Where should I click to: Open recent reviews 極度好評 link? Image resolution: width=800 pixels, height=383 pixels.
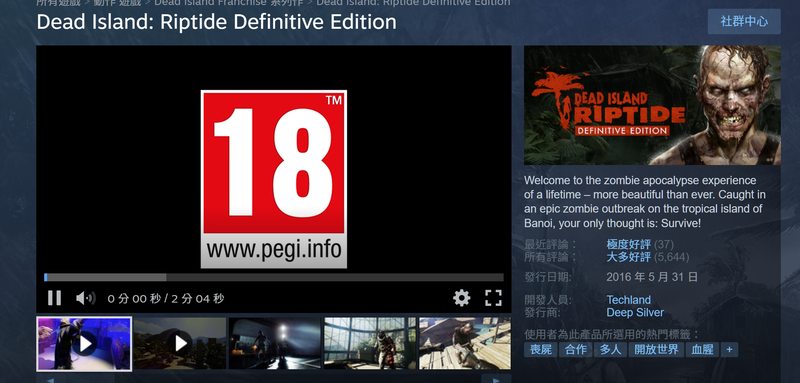pyautogui.click(x=629, y=244)
